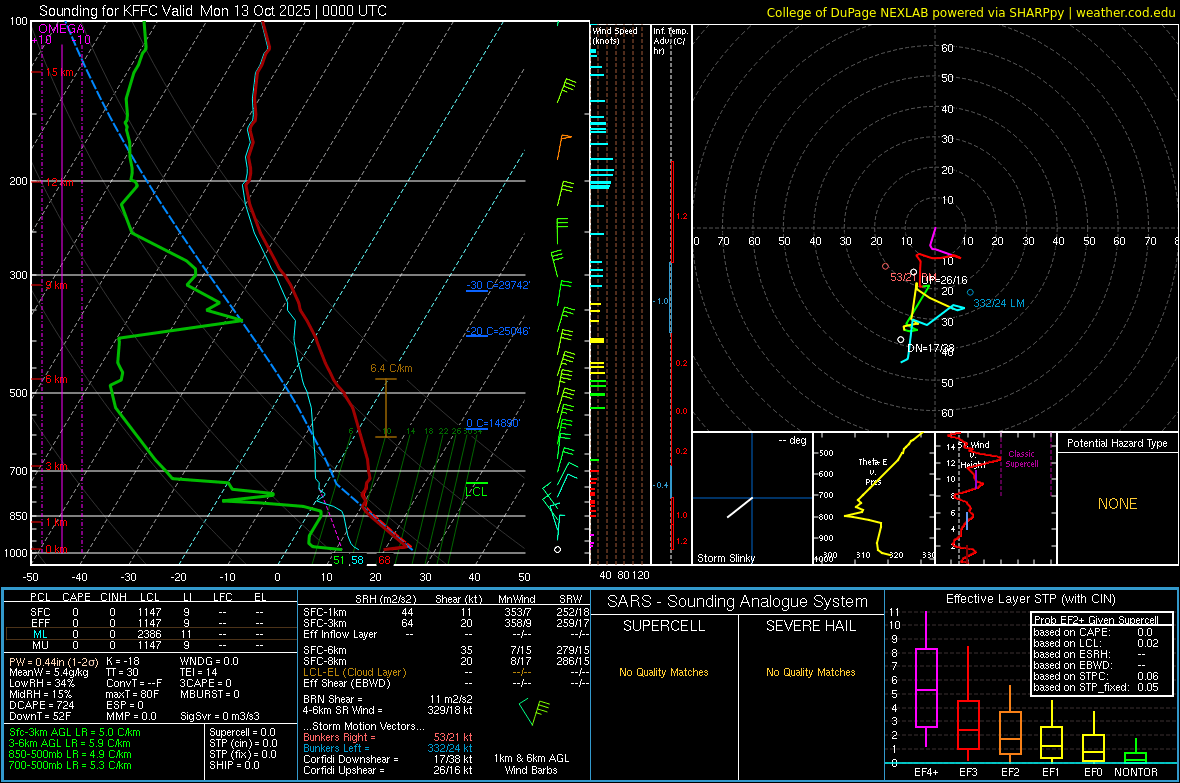Click the CINH column header
Viewport: 1180px width, 783px height.
click(x=113, y=597)
